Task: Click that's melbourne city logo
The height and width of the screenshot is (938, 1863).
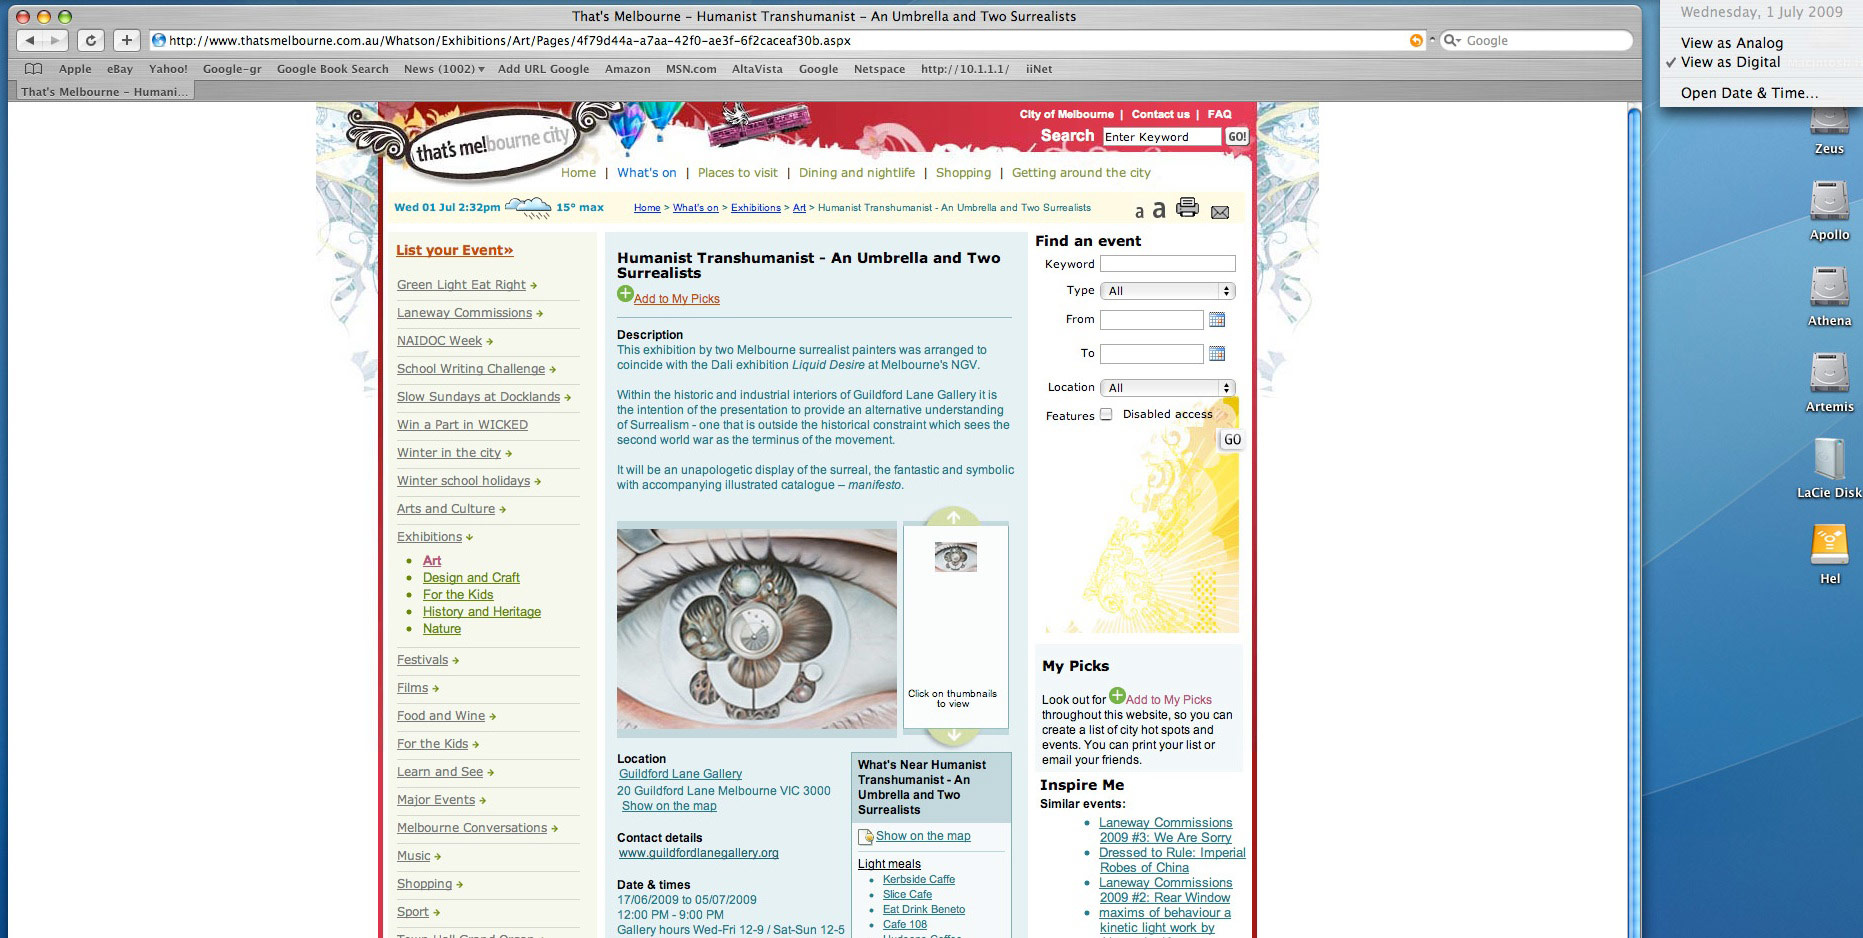Action: point(492,147)
